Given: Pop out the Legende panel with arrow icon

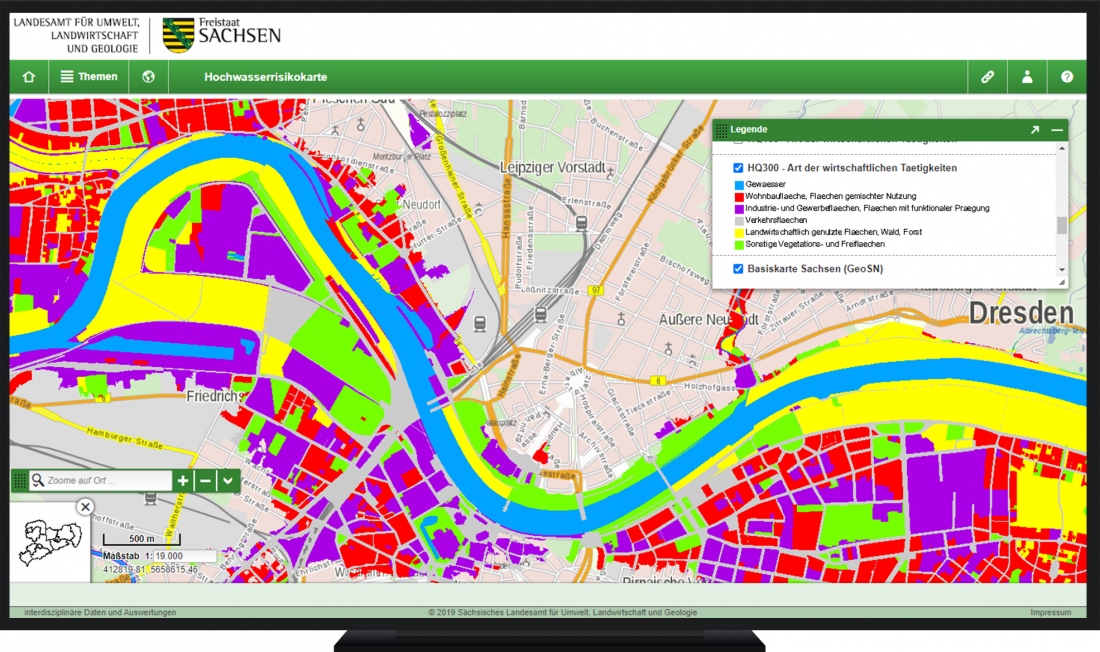Looking at the screenshot, I should click(1035, 130).
